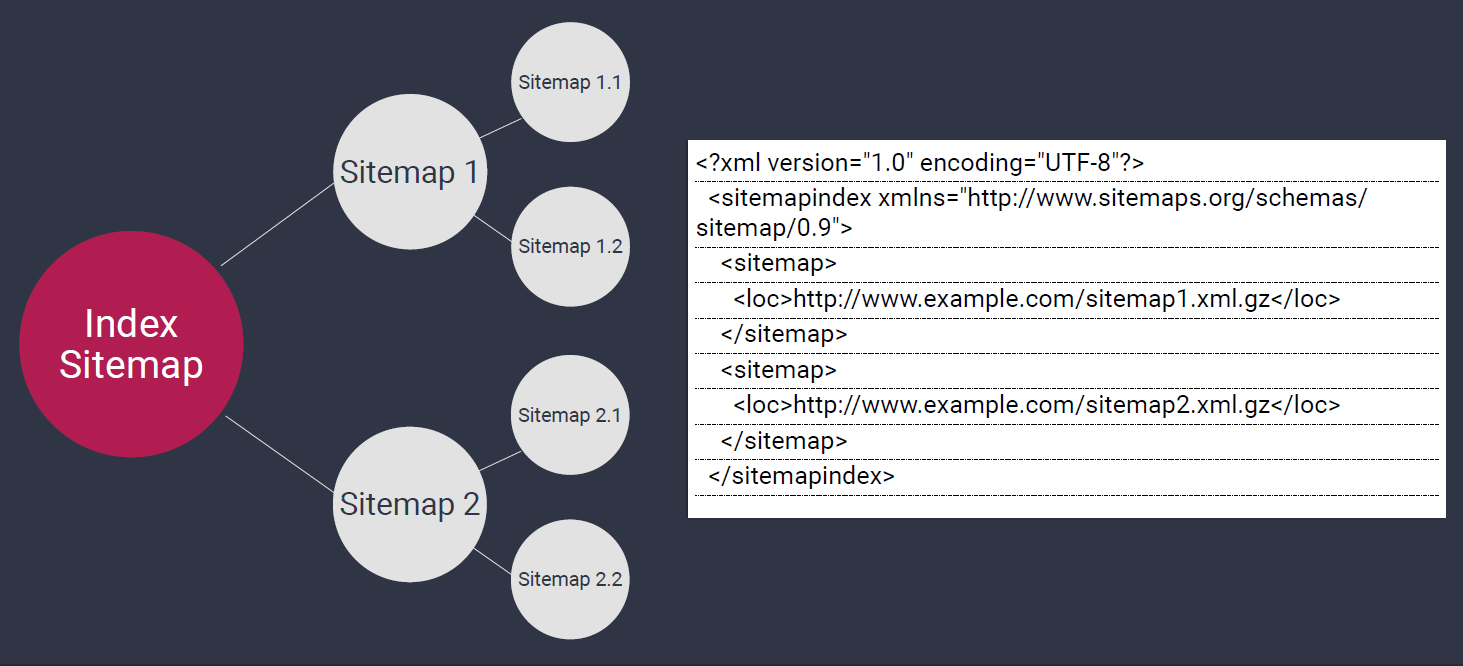Click the second opening sitemap tag
The height and width of the screenshot is (666, 1463).
(778, 370)
